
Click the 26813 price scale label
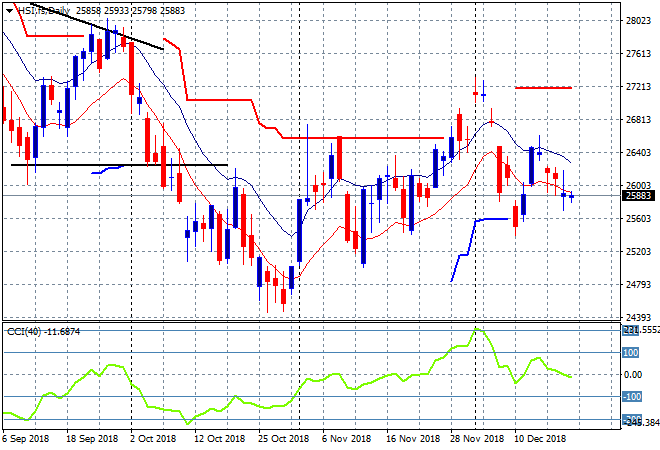(638, 120)
